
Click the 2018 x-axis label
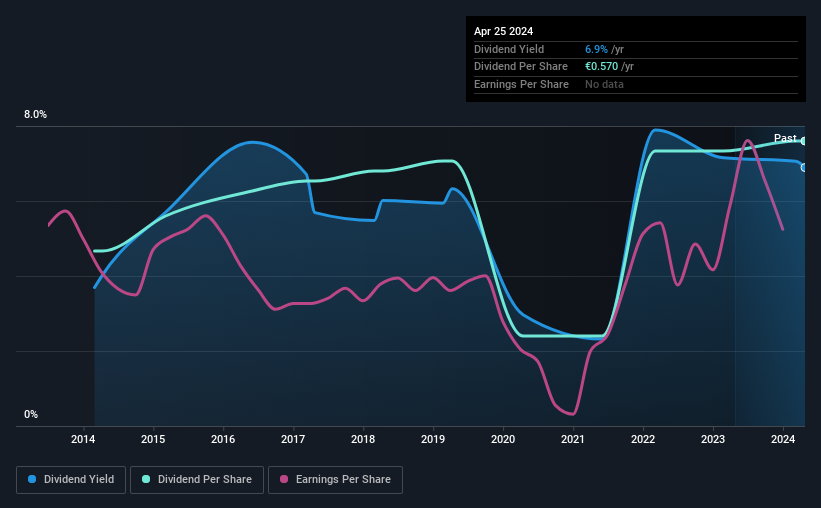tap(363, 439)
